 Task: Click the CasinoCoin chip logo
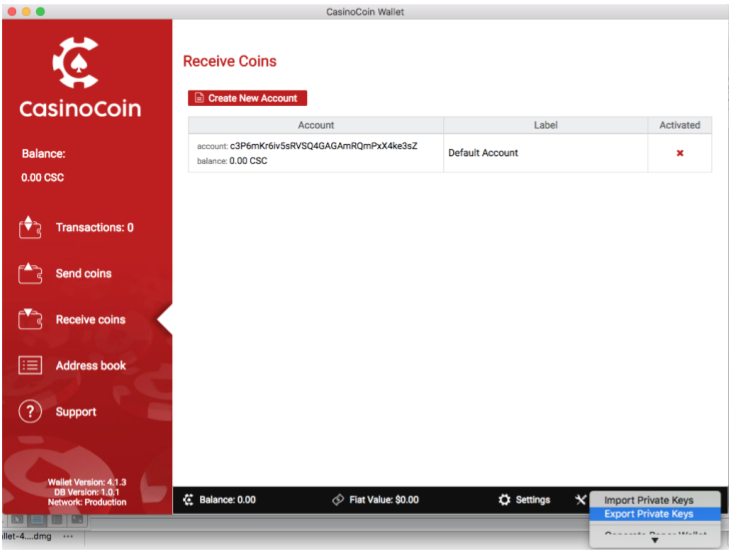[x=76, y=62]
